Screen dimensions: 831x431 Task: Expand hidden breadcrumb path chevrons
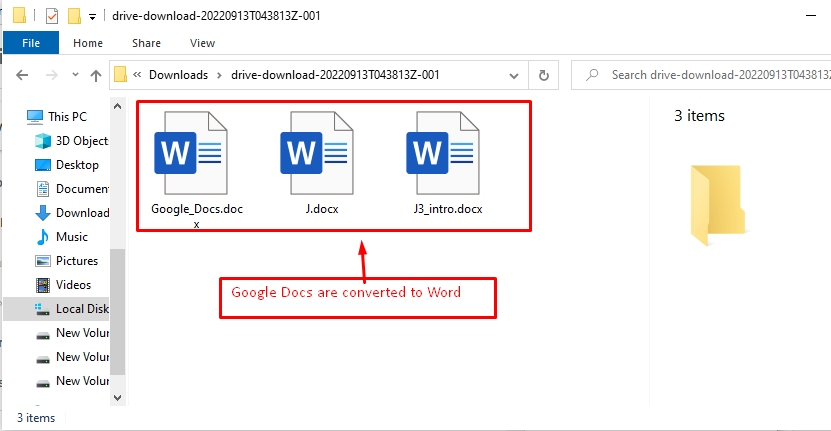[x=137, y=75]
